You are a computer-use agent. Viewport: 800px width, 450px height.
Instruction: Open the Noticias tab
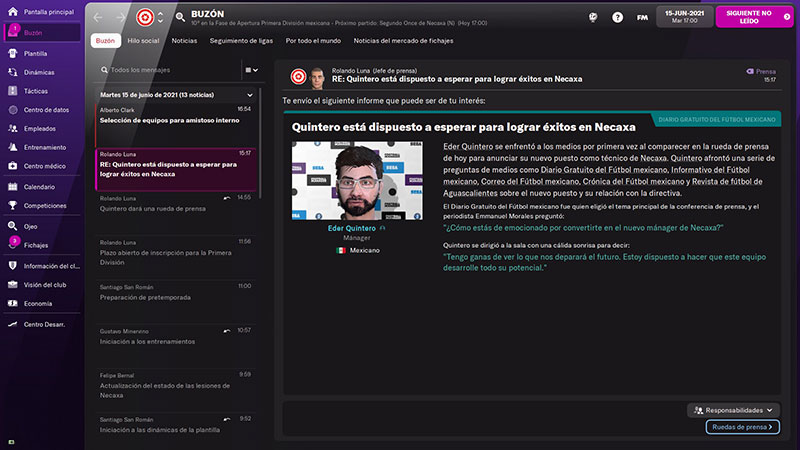[x=184, y=41]
